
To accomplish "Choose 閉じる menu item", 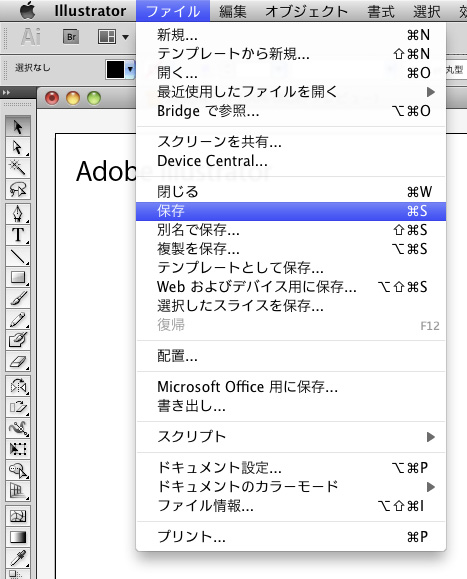I will coord(291,192).
